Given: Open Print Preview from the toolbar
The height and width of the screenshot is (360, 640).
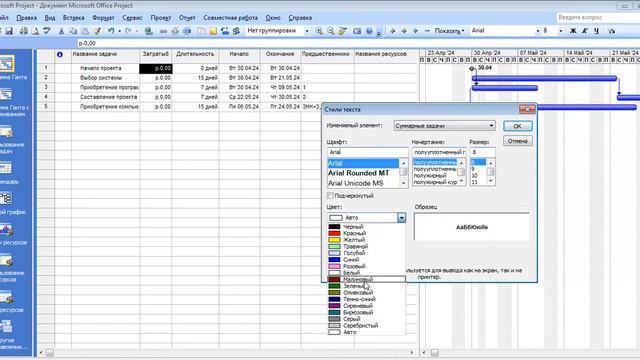Looking at the screenshot, I should tap(35, 31).
